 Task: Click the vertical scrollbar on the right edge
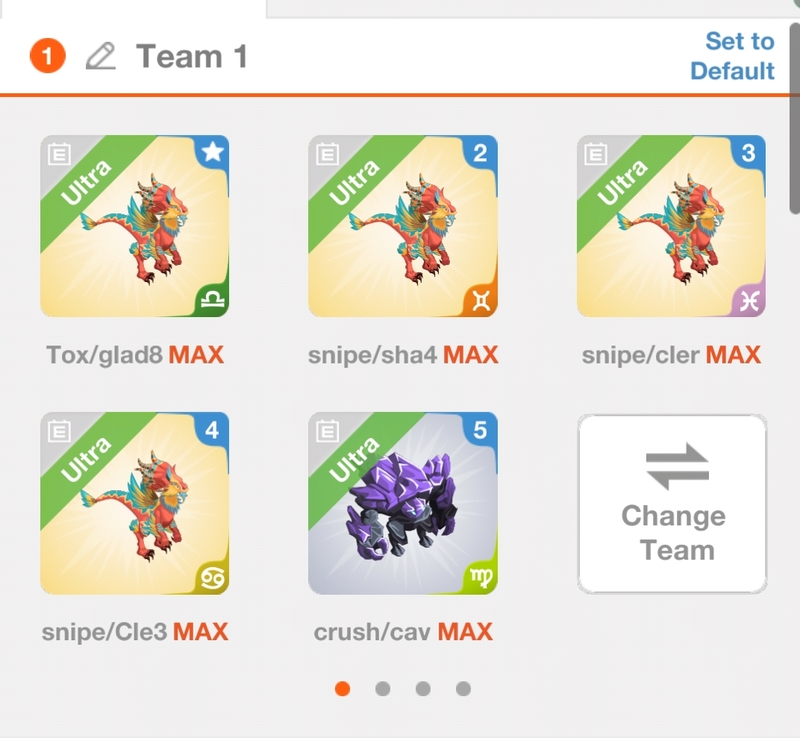point(794,117)
